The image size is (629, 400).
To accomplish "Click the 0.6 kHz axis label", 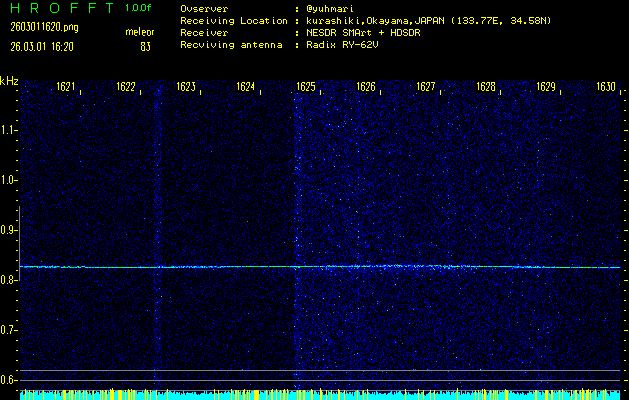I will coord(7,380).
